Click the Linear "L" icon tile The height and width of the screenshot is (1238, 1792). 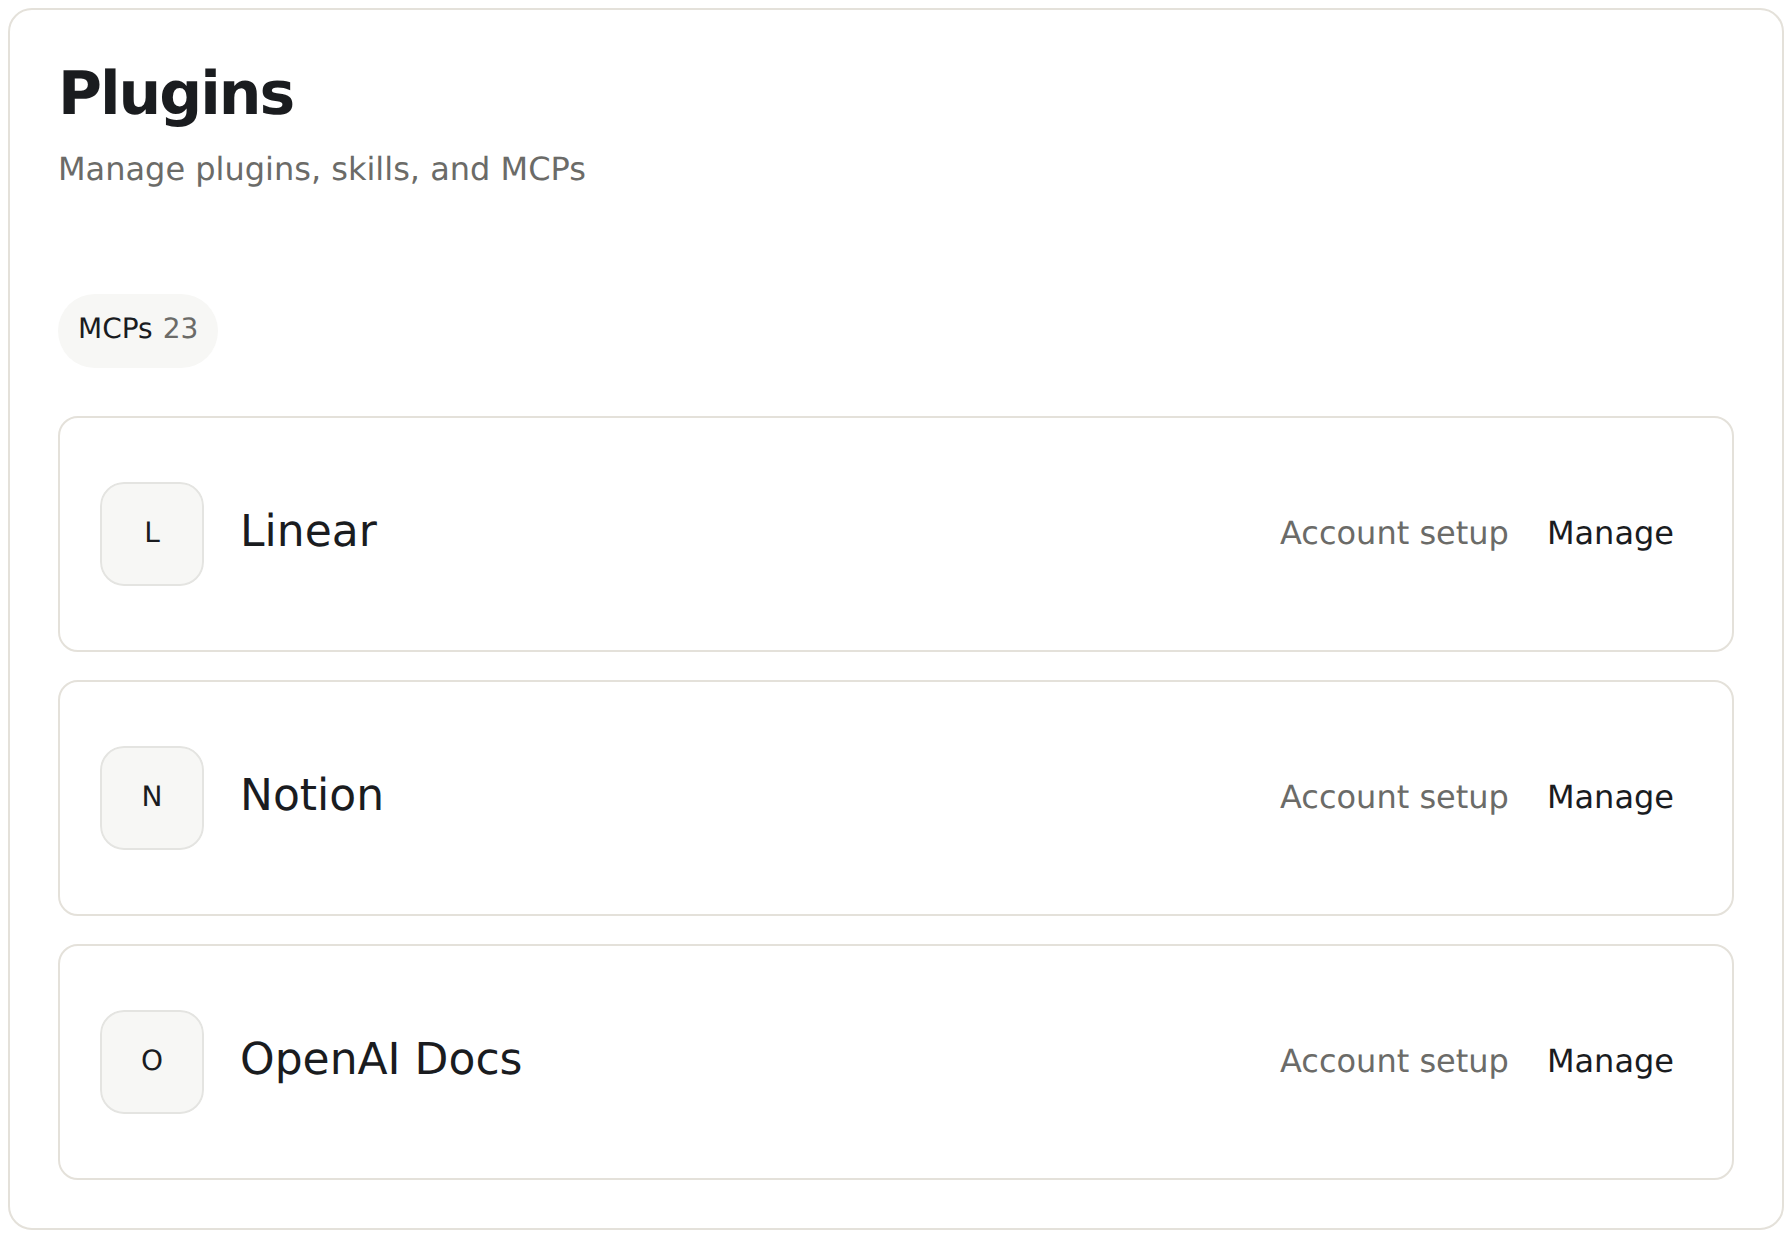[x=152, y=534]
